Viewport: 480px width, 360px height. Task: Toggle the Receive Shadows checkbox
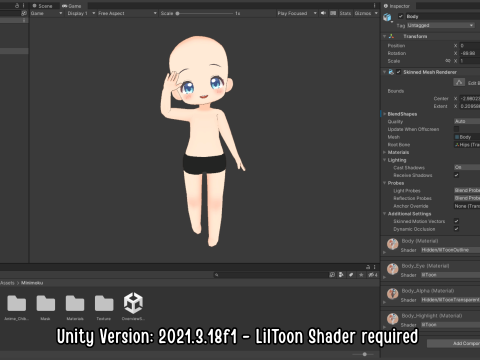456,175
